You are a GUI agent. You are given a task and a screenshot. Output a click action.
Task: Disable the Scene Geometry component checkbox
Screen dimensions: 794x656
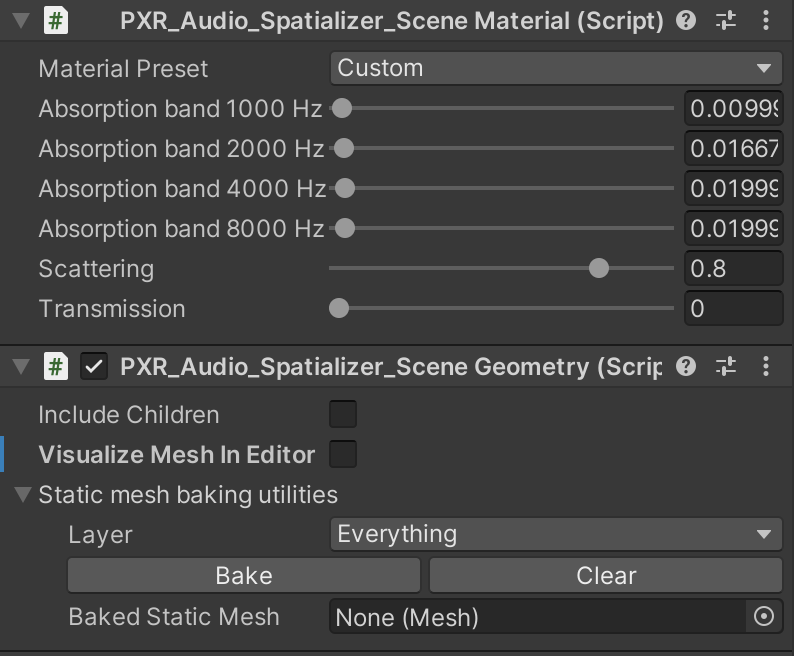click(94, 367)
